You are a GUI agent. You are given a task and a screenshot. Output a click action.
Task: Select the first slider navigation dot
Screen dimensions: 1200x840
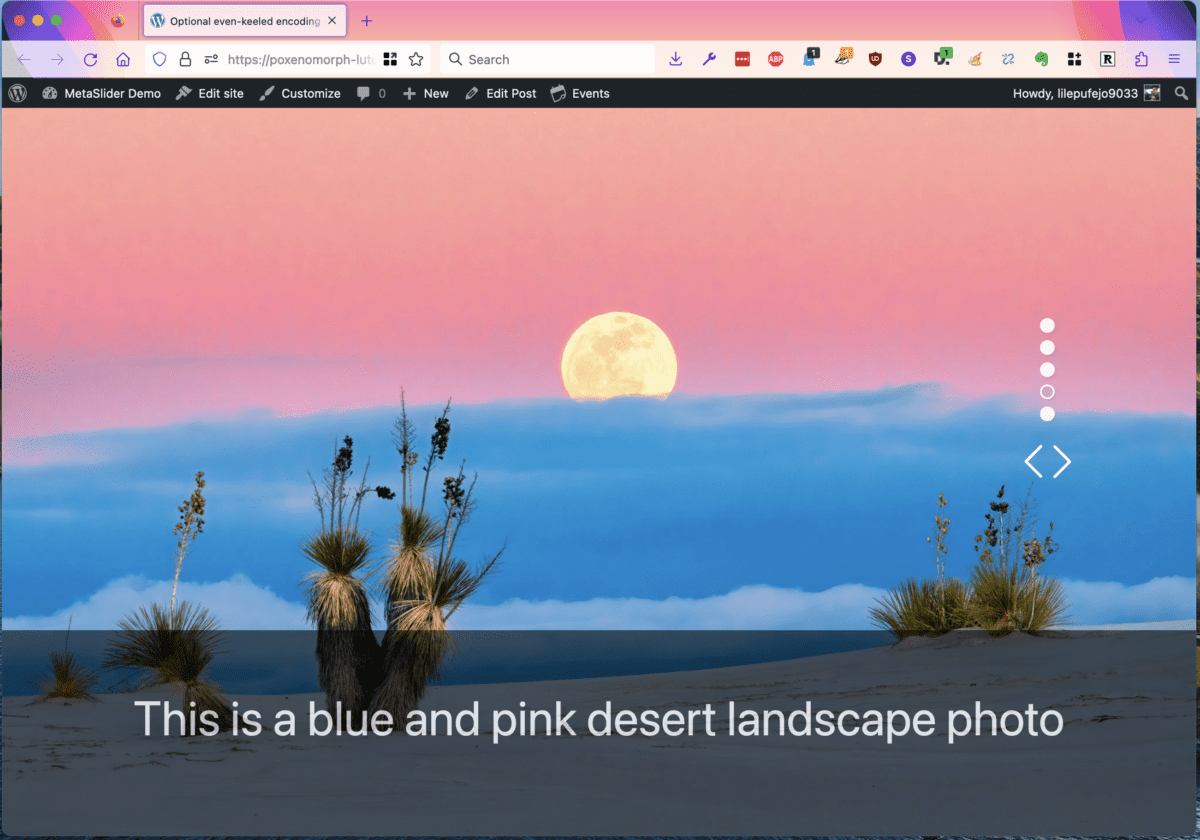click(x=1047, y=325)
